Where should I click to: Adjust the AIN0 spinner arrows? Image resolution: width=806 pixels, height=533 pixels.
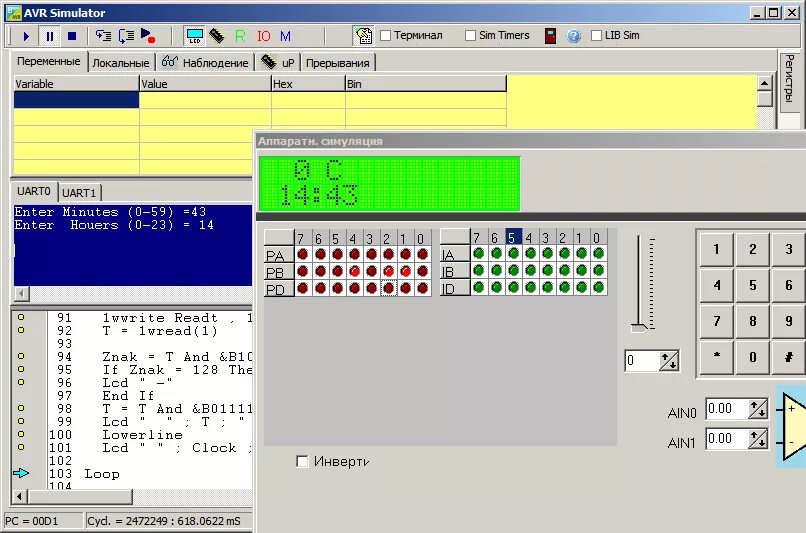(x=758, y=409)
